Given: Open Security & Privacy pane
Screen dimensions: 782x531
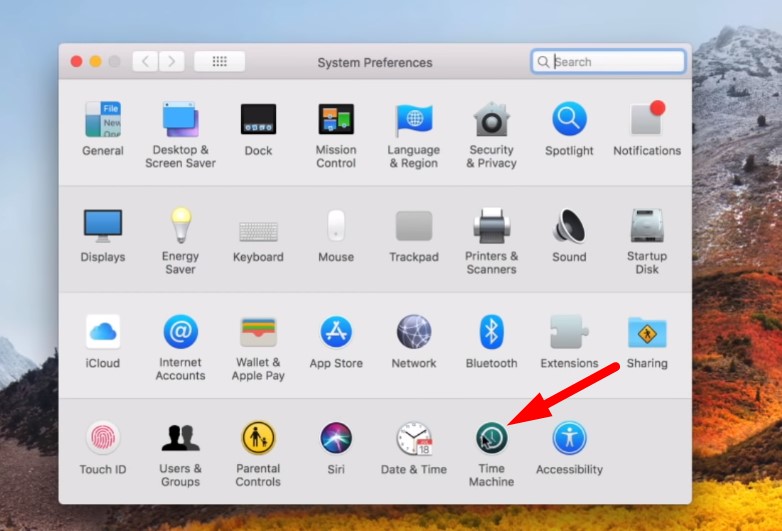Looking at the screenshot, I should (491, 120).
